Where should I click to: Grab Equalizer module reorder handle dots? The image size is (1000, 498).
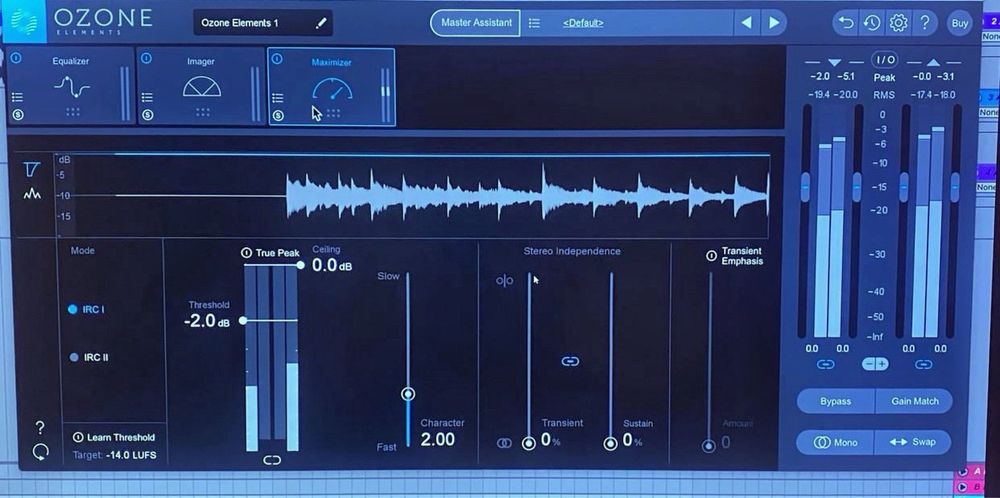[x=73, y=112]
